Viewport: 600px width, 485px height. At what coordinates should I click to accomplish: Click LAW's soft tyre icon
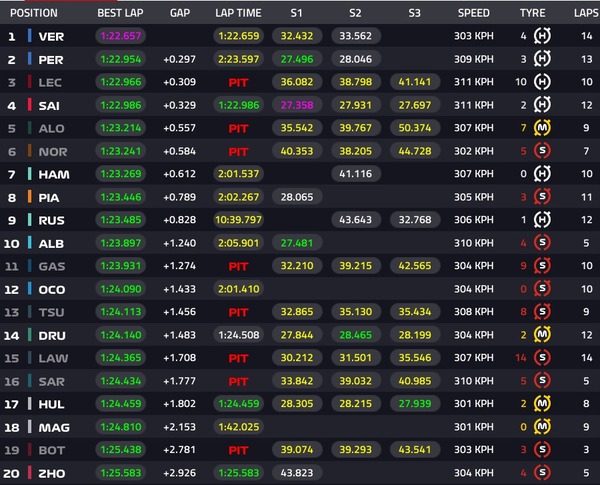[x=542, y=358]
